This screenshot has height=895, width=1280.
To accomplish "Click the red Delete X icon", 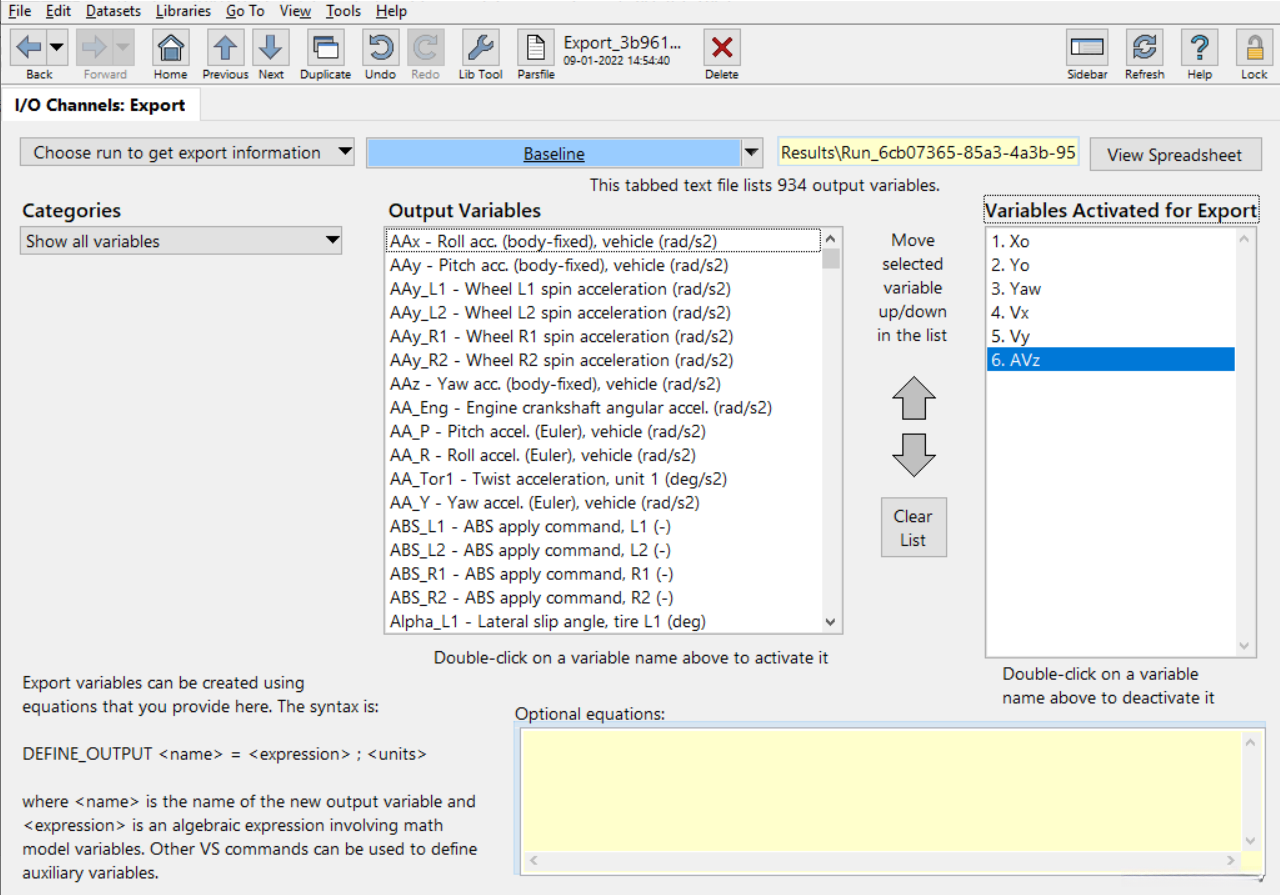I will click(721, 48).
